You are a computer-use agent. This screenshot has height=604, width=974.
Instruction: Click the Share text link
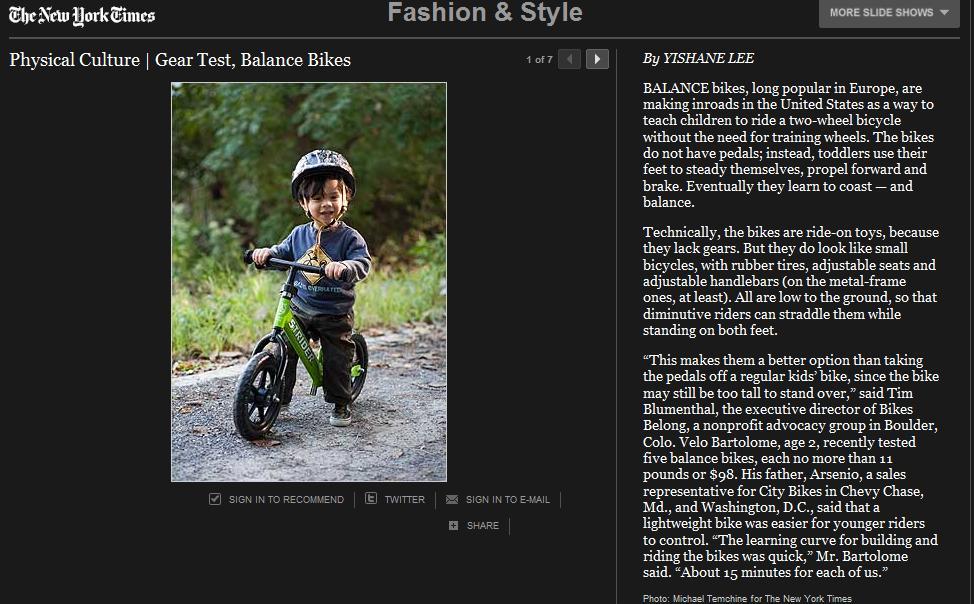click(x=482, y=525)
